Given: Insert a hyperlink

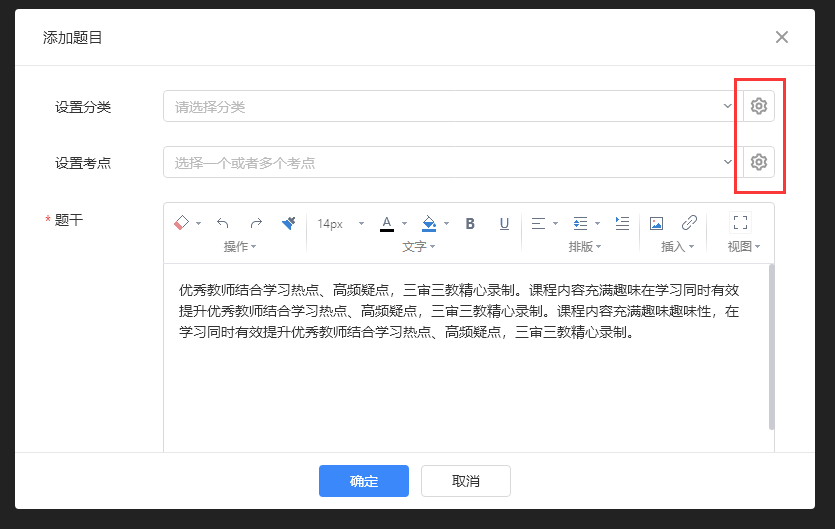Looking at the screenshot, I should point(689,223).
